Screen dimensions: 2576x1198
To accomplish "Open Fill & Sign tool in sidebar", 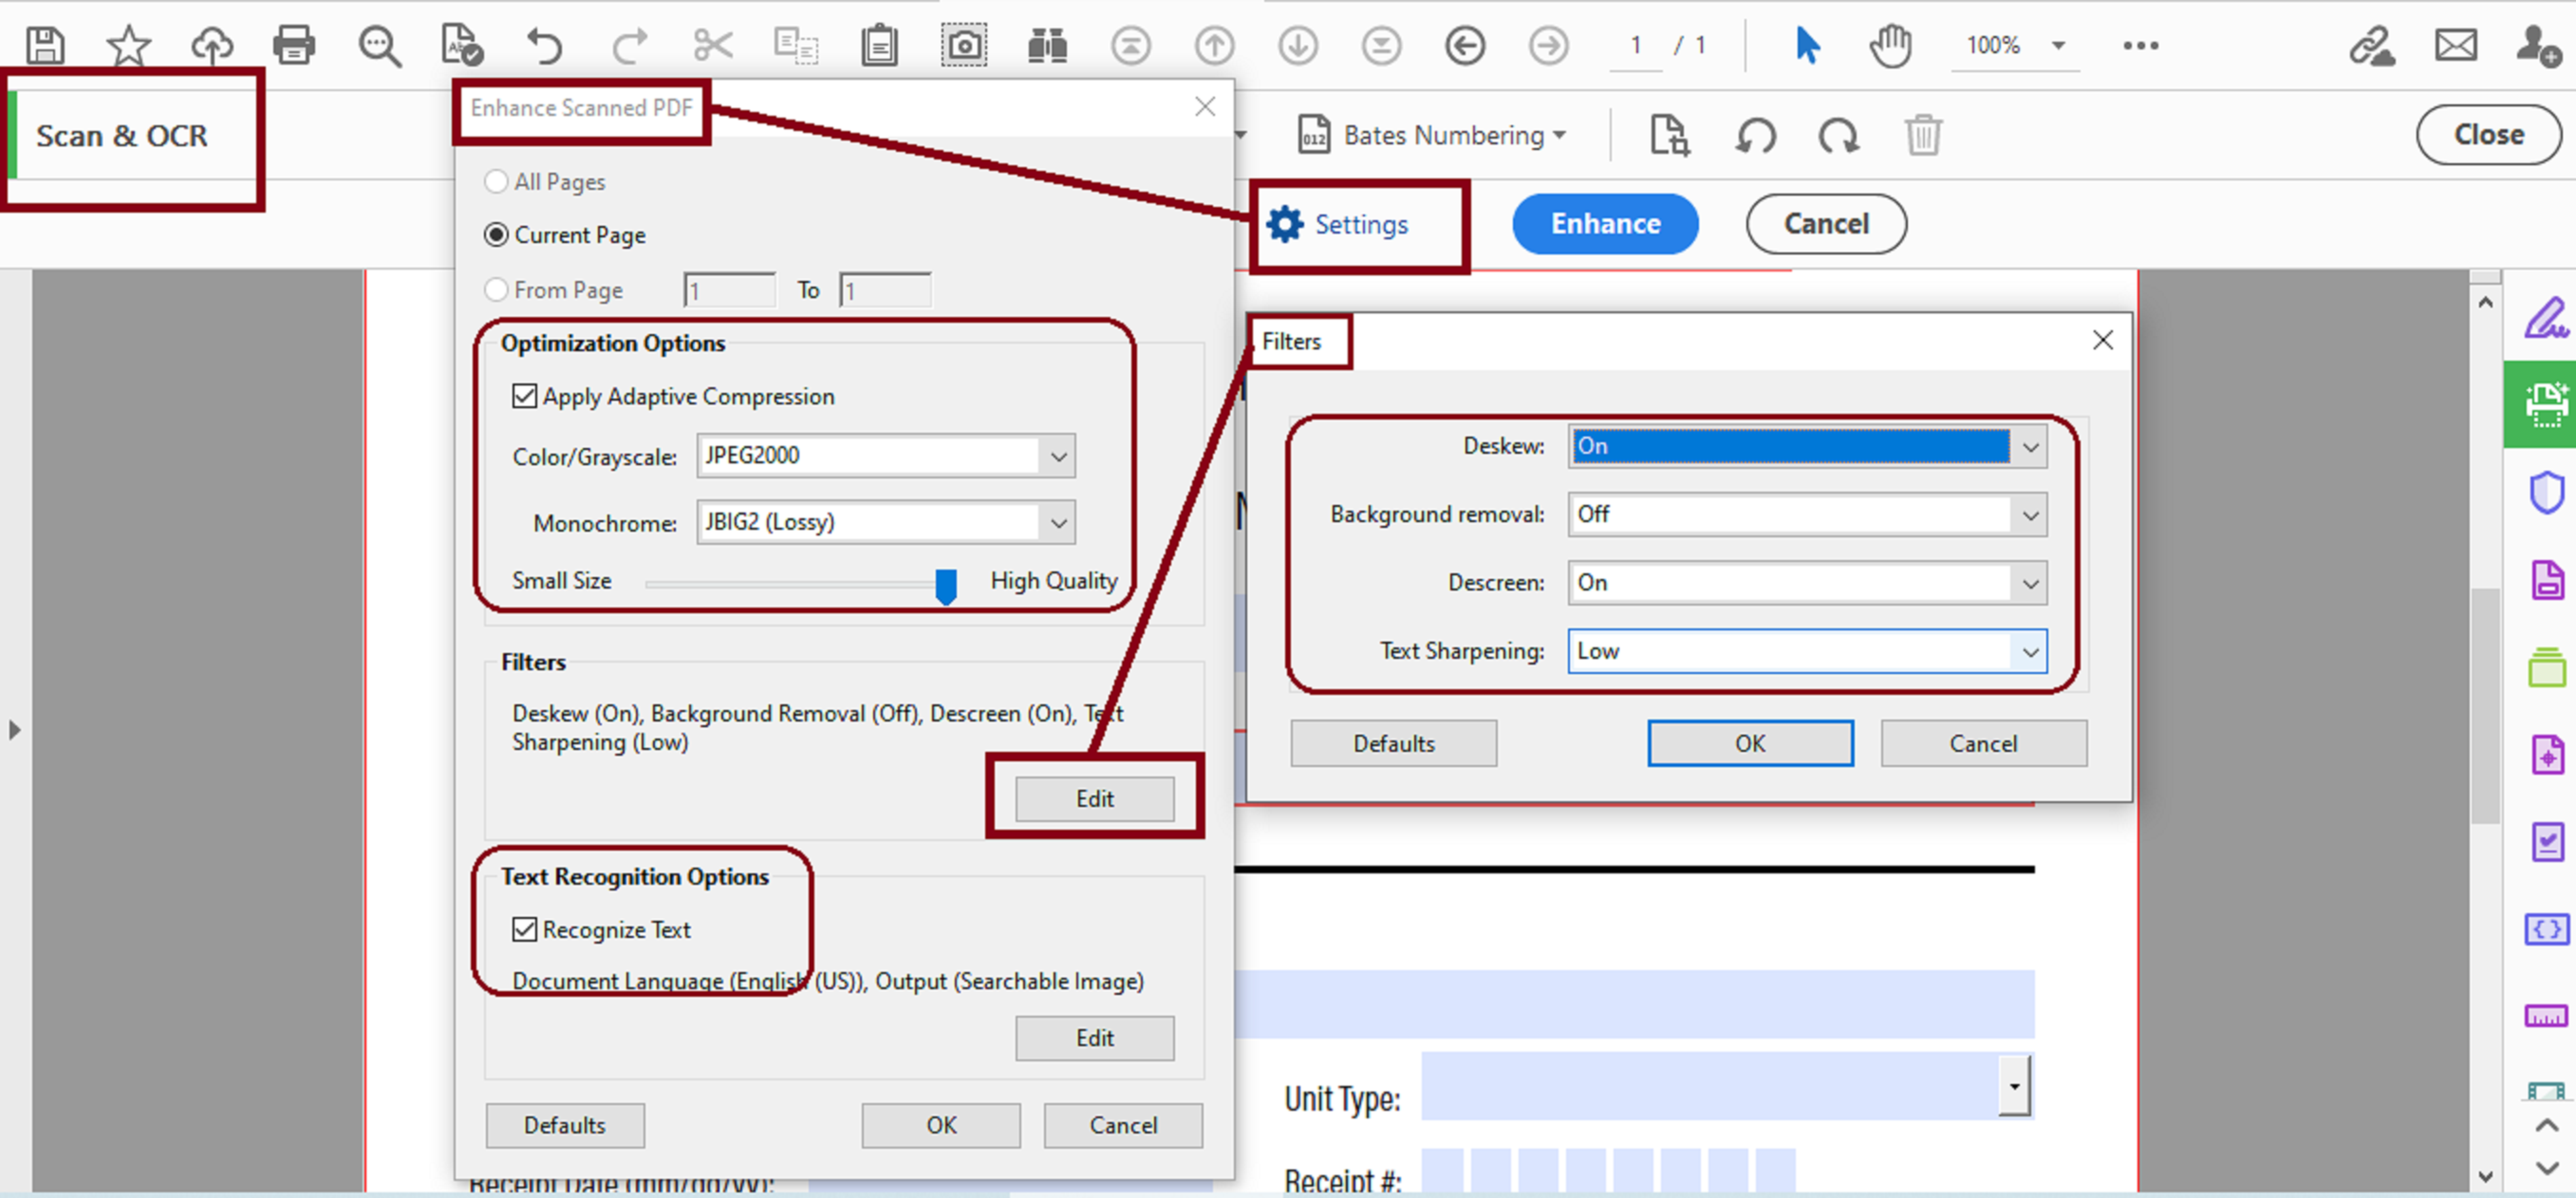I will (x=2546, y=318).
